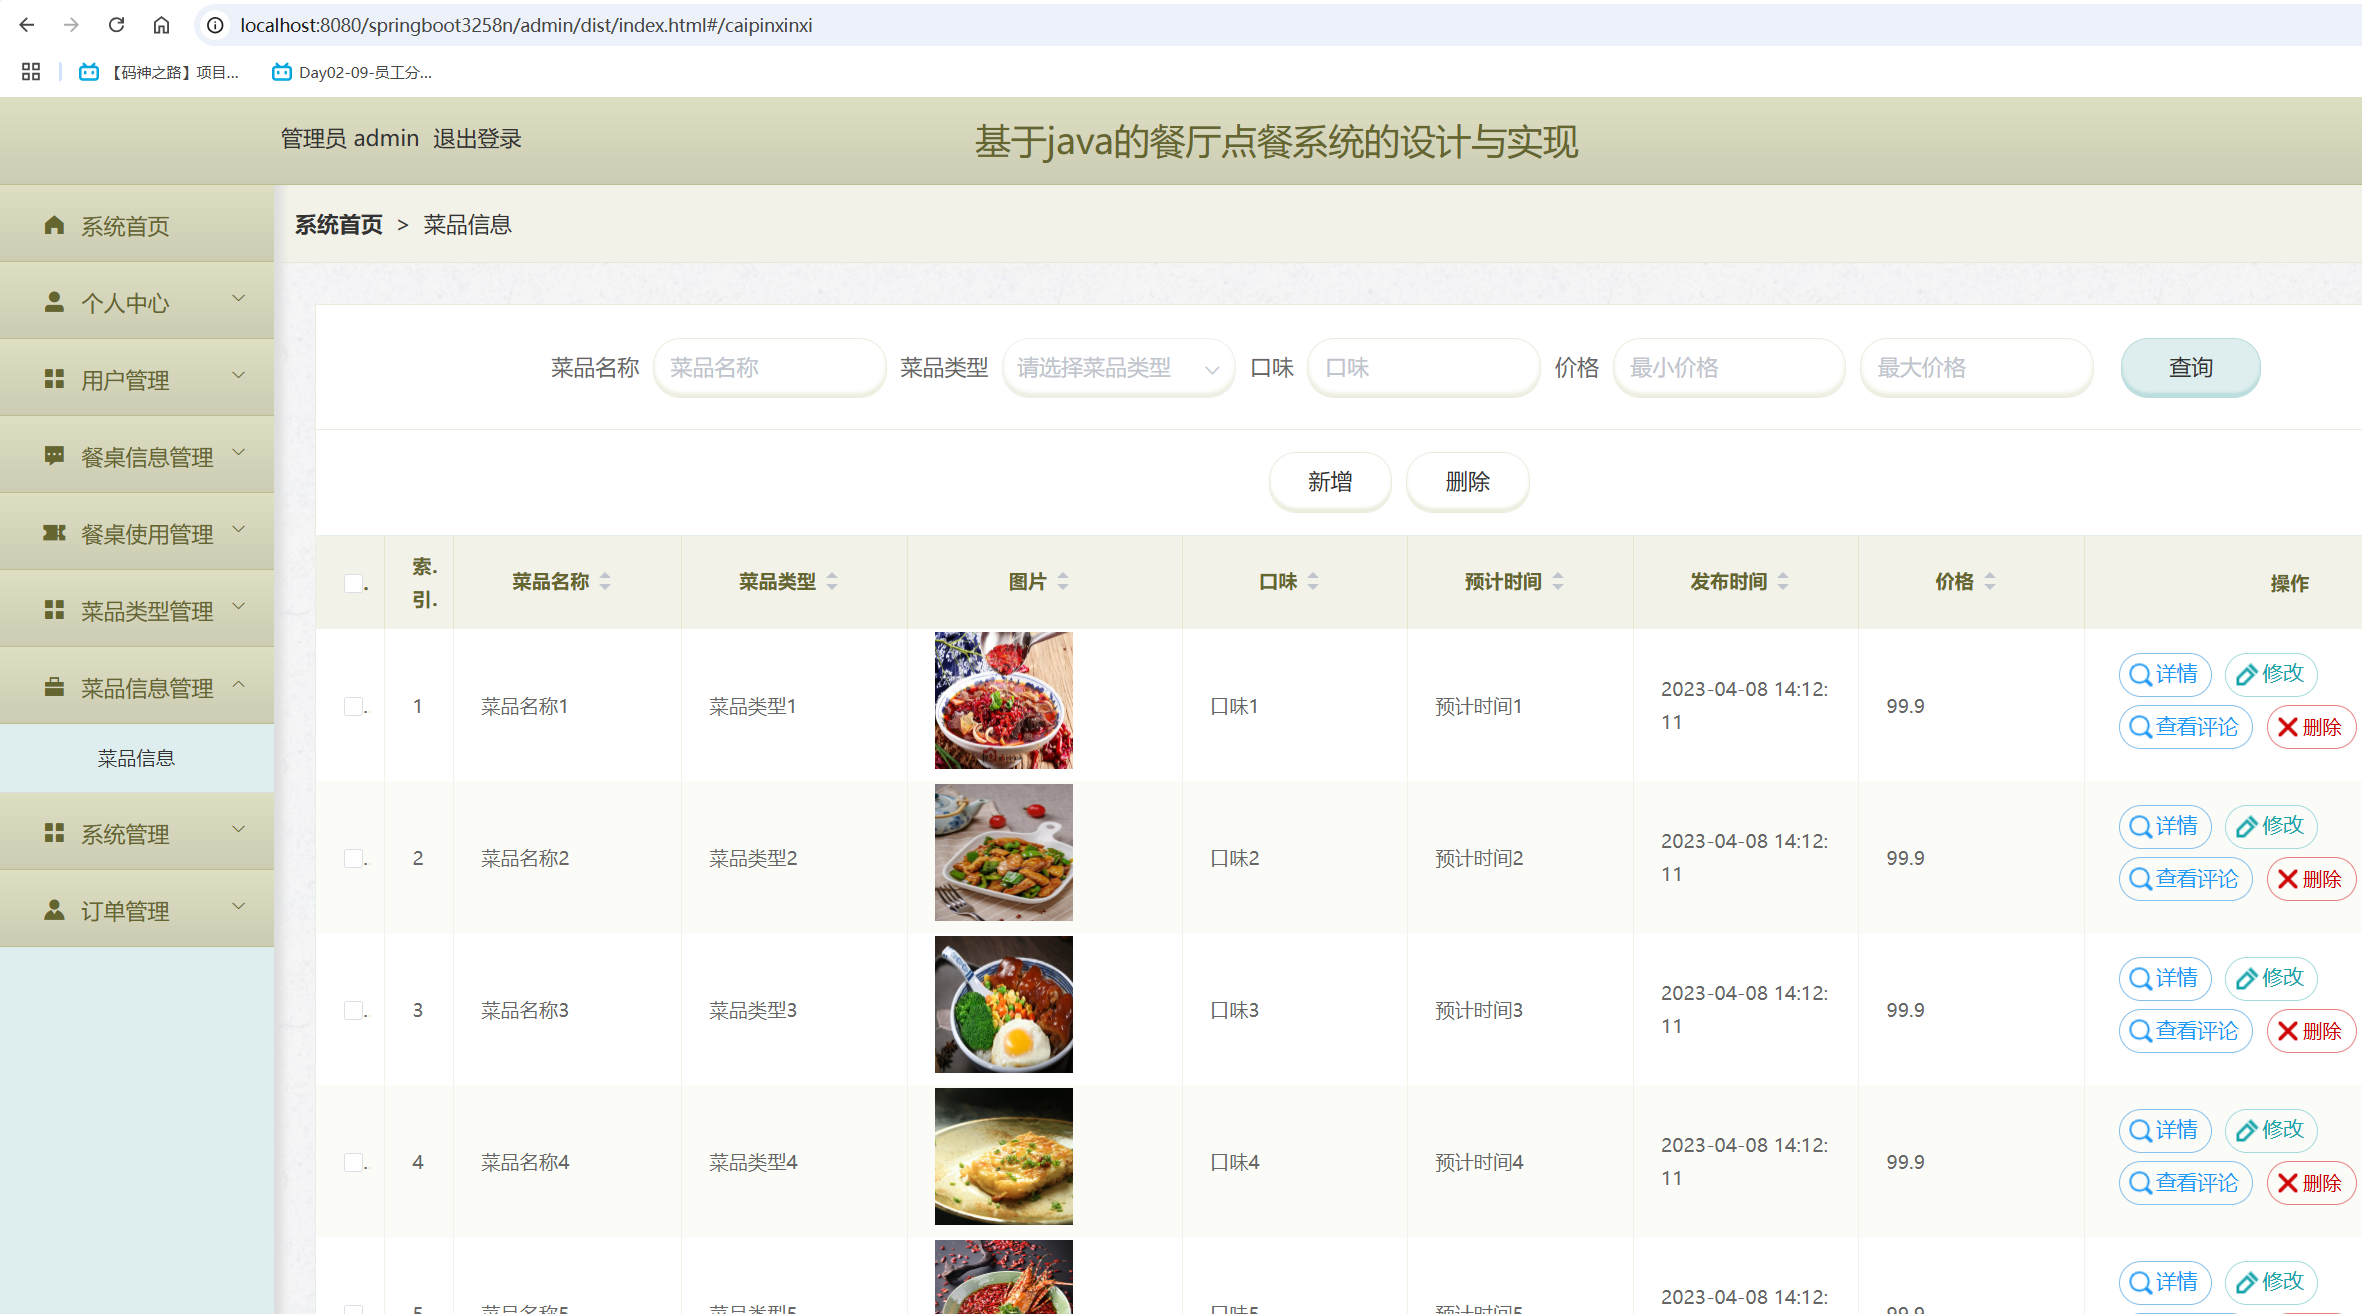Image resolution: width=2362 pixels, height=1314 pixels.
Task: Click the site info icon in address bar
Action: coord(215,25)
